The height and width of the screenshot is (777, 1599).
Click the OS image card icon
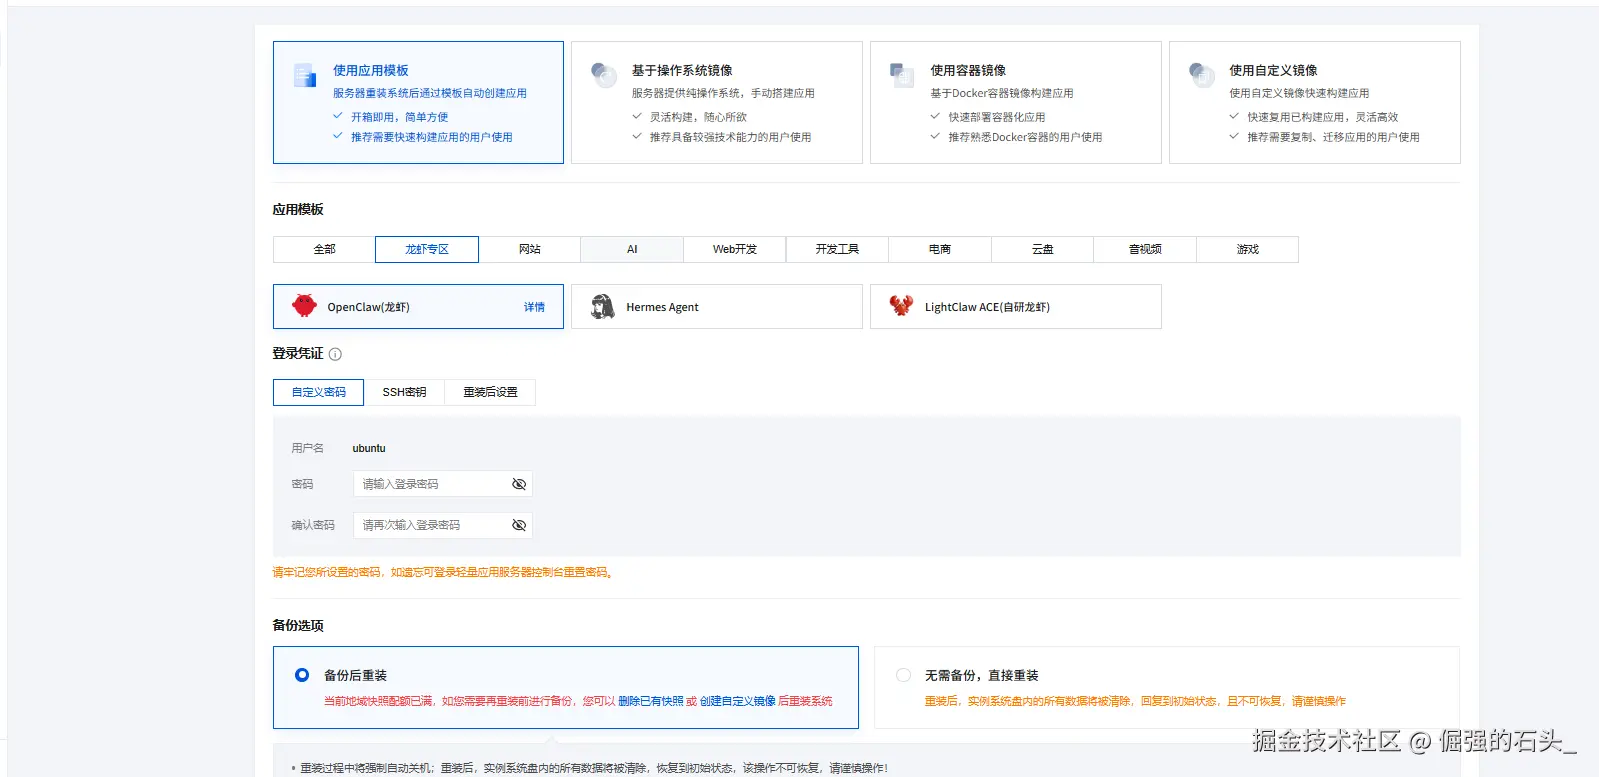[x=604, y=76]
